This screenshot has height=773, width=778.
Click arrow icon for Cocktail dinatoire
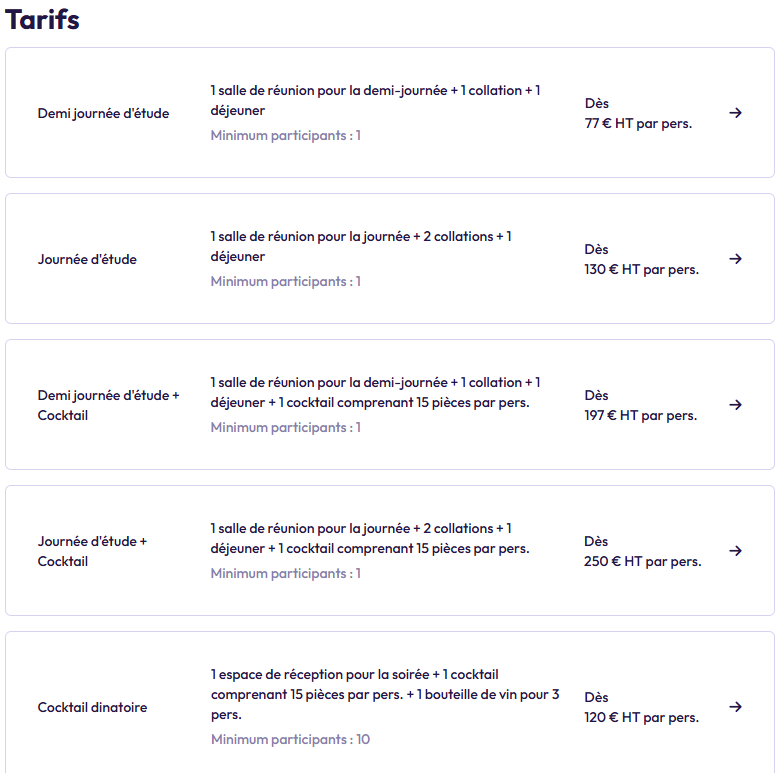pyautogui.click(x=735, y=707)
